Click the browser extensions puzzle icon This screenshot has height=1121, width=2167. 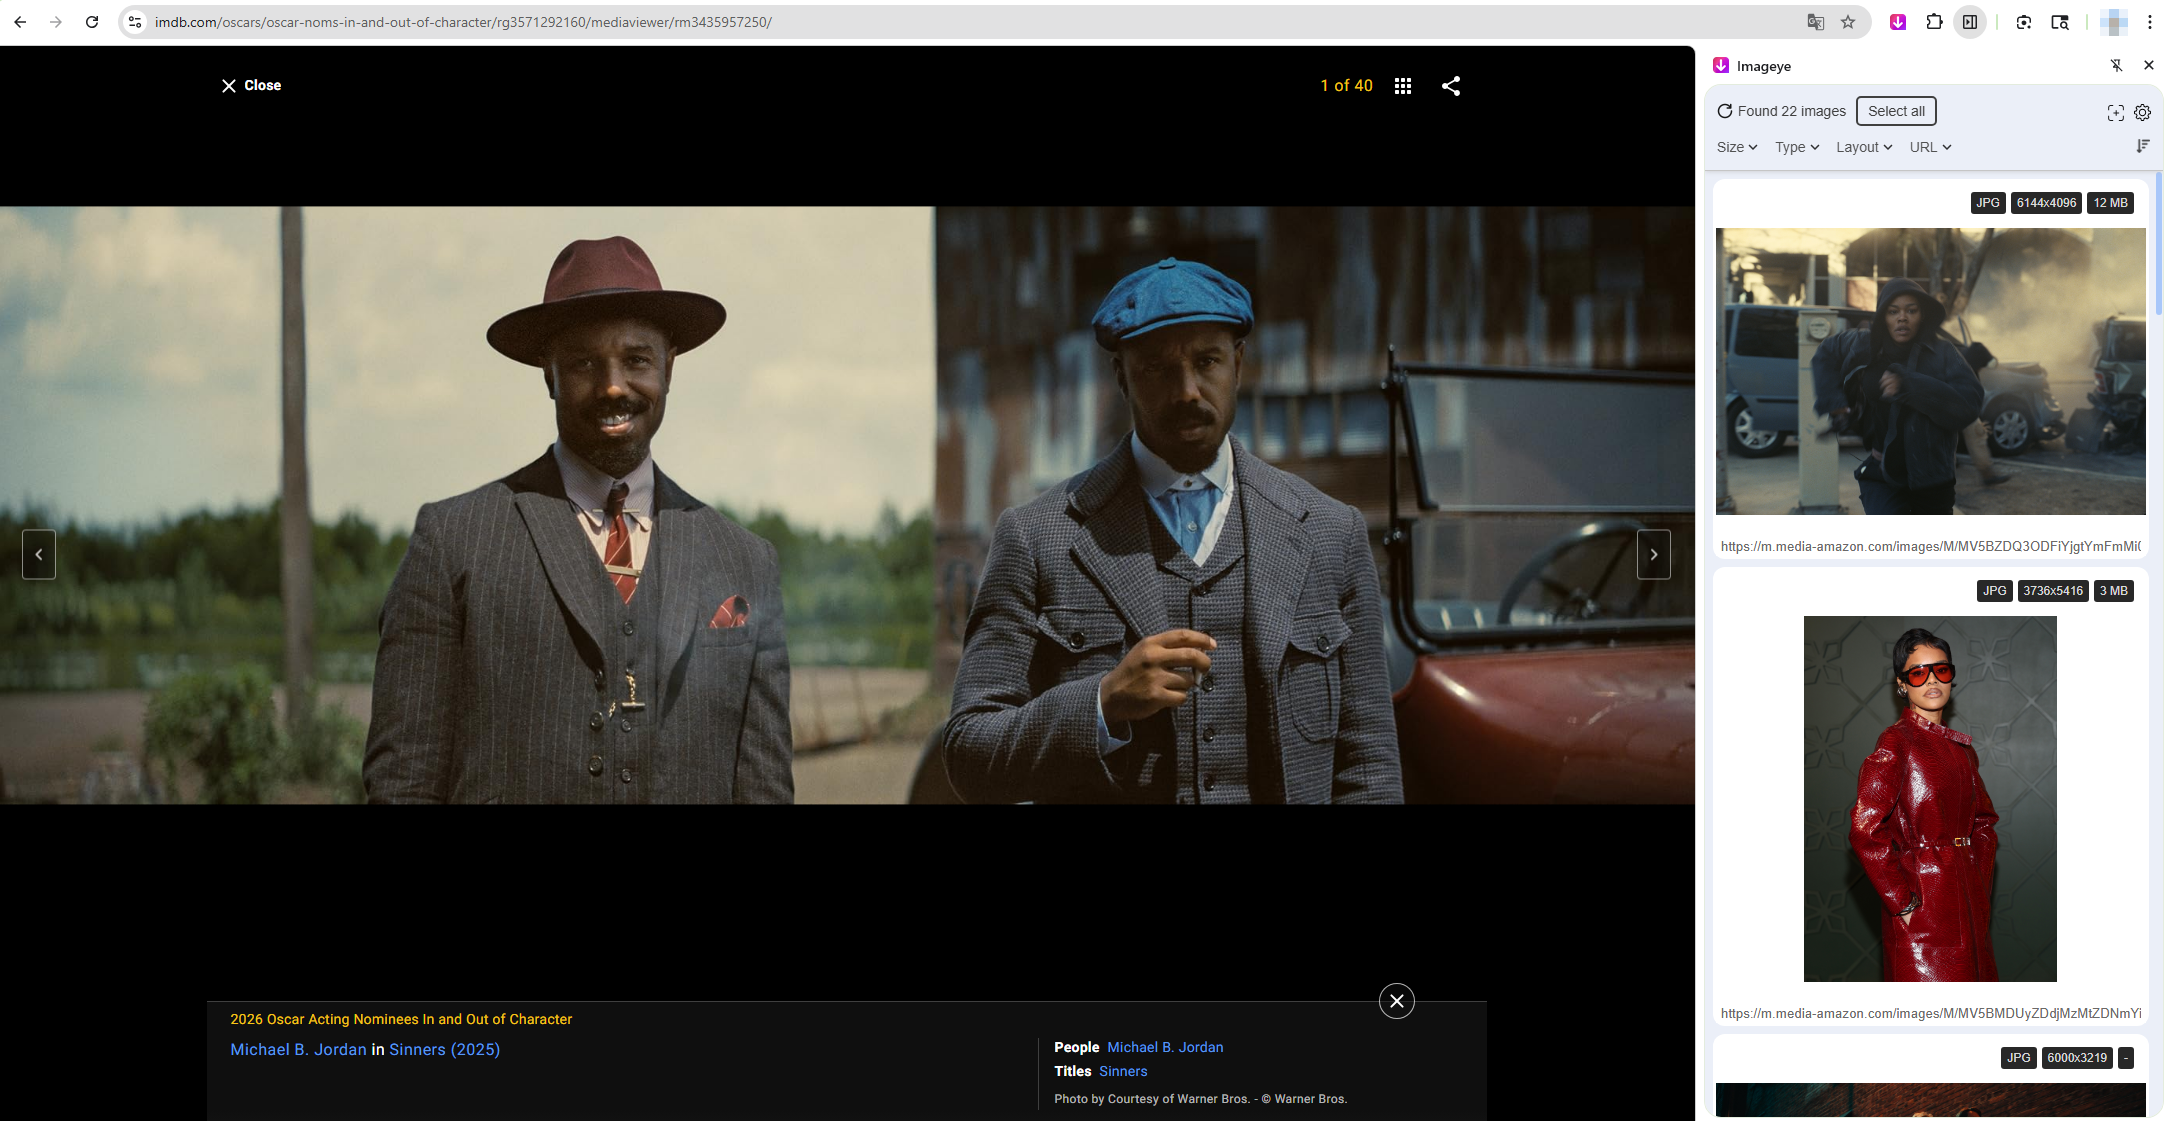coord(1934,21)
